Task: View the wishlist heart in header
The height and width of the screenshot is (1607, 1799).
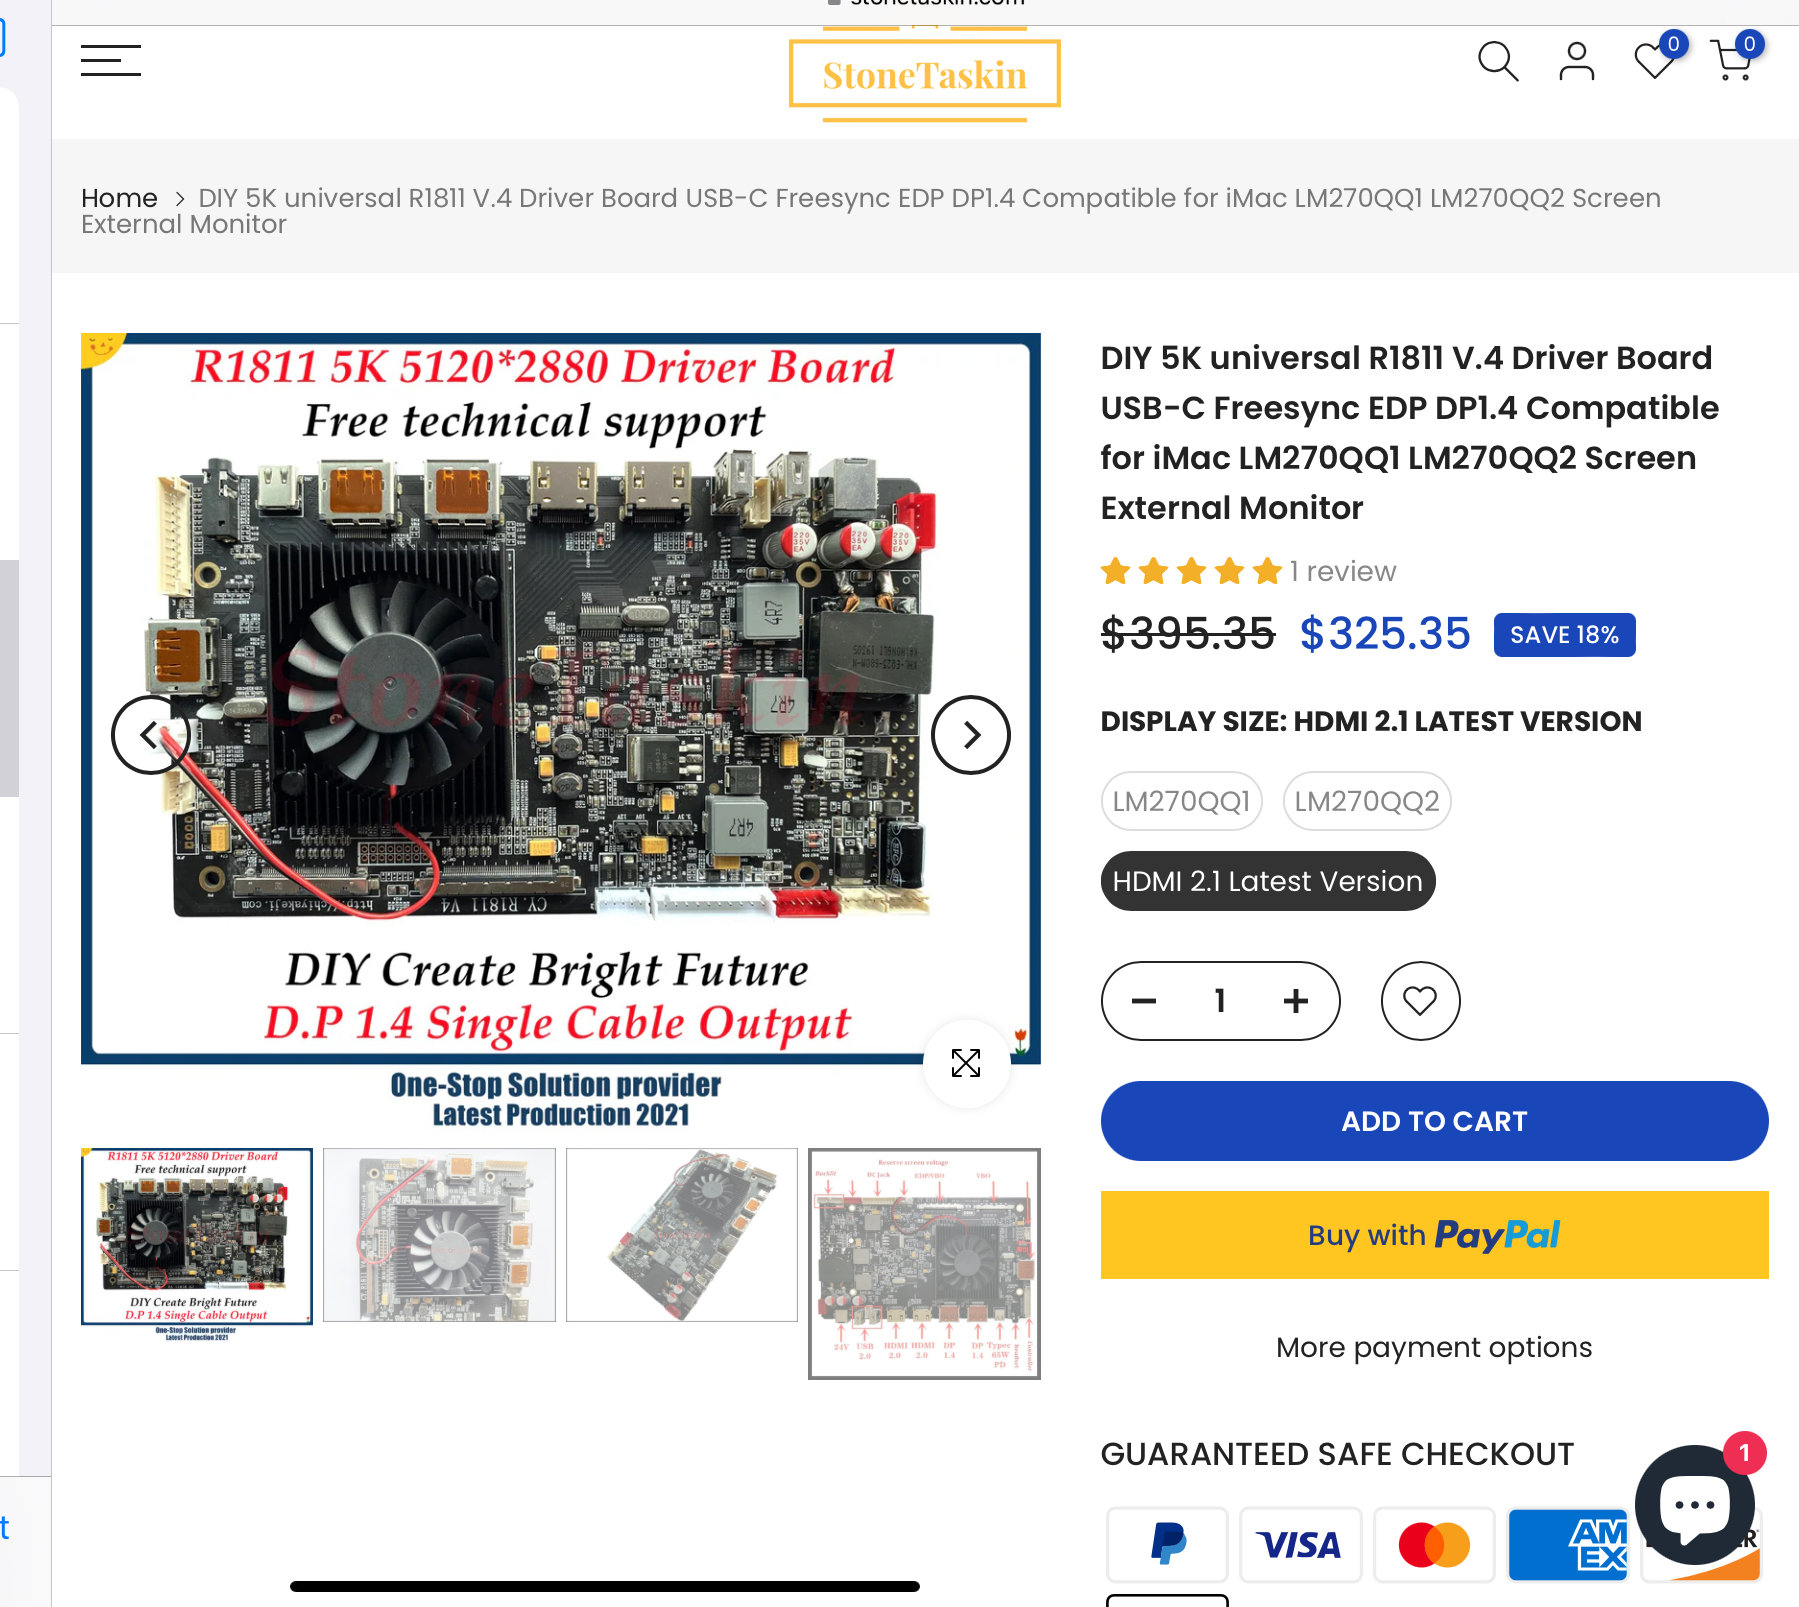Action: (x=1655, y=61)
